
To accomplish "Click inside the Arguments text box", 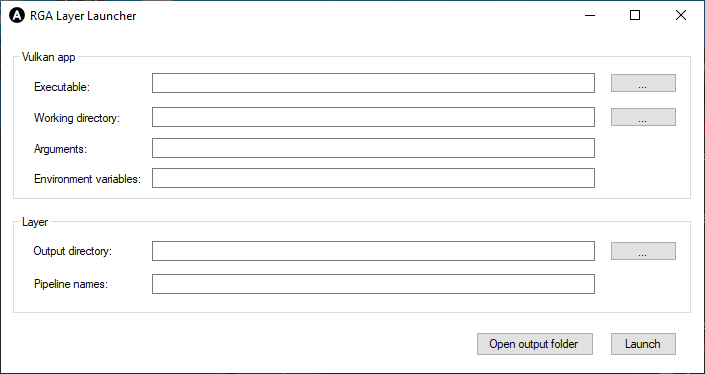I will [373, 148].
